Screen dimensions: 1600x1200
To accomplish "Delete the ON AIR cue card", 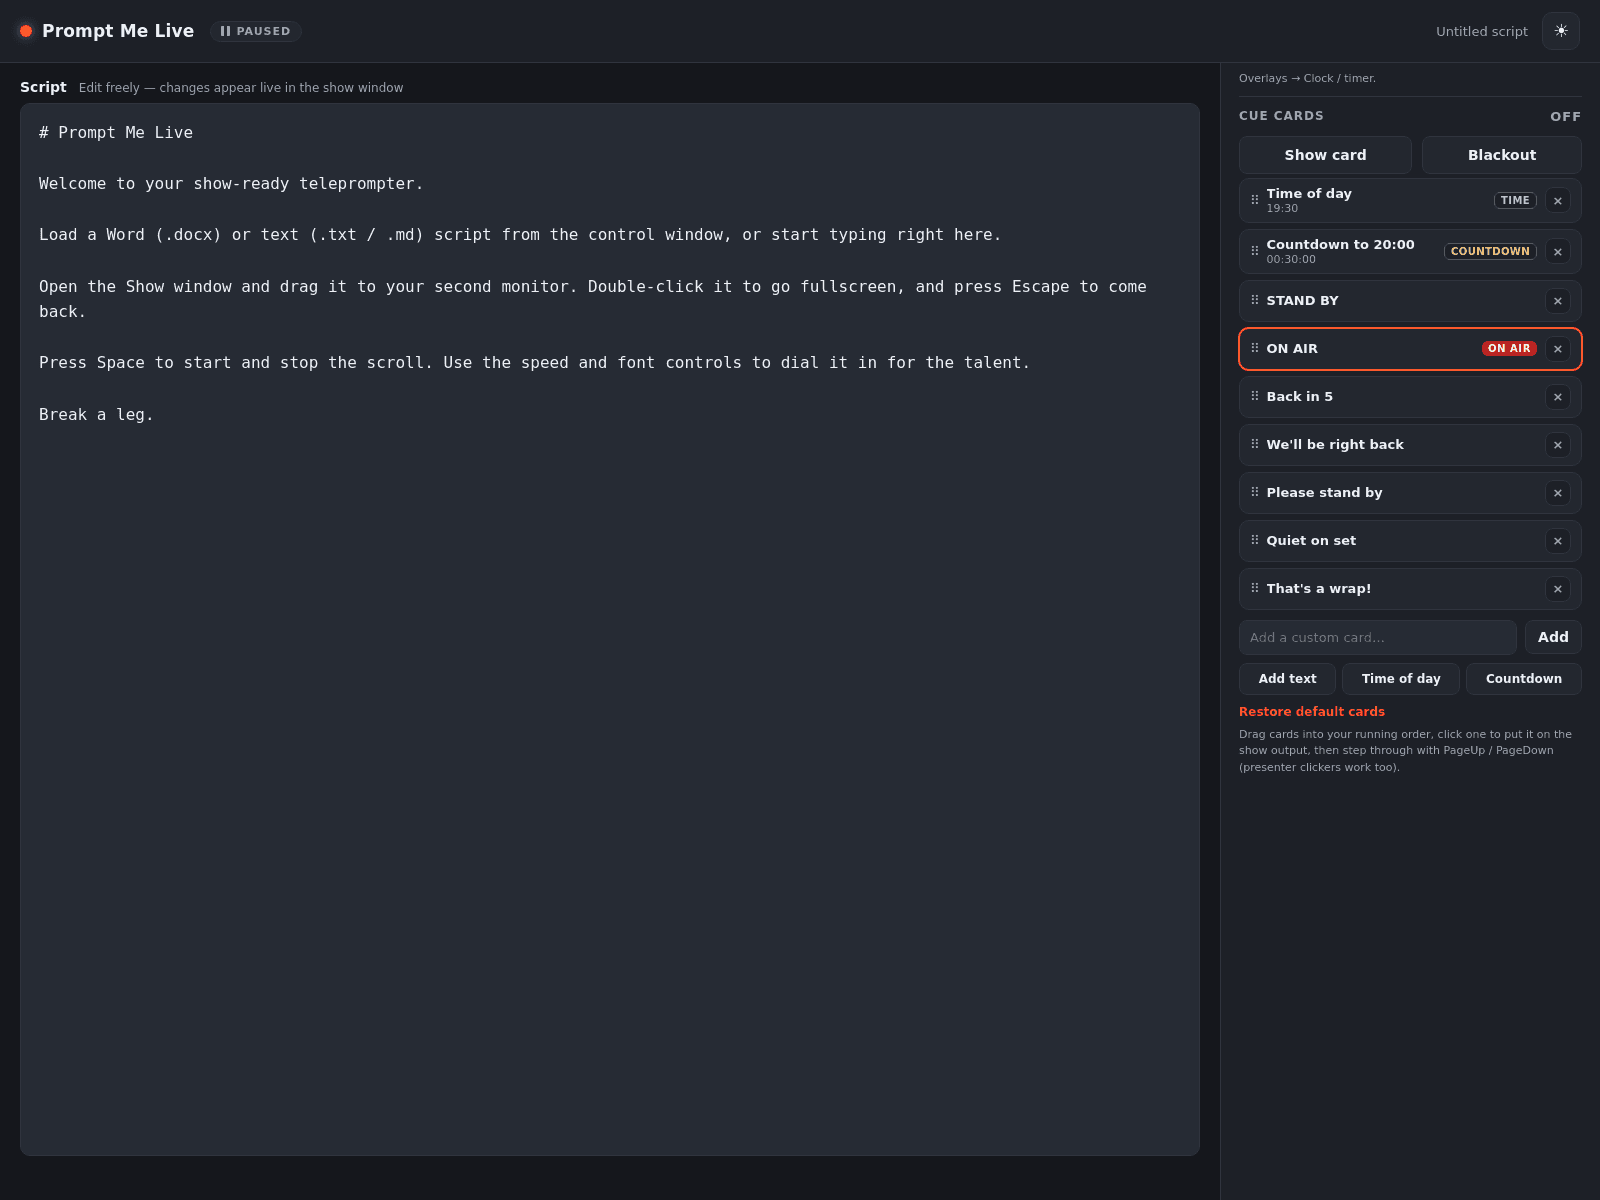I will (x=1557, y=349).
